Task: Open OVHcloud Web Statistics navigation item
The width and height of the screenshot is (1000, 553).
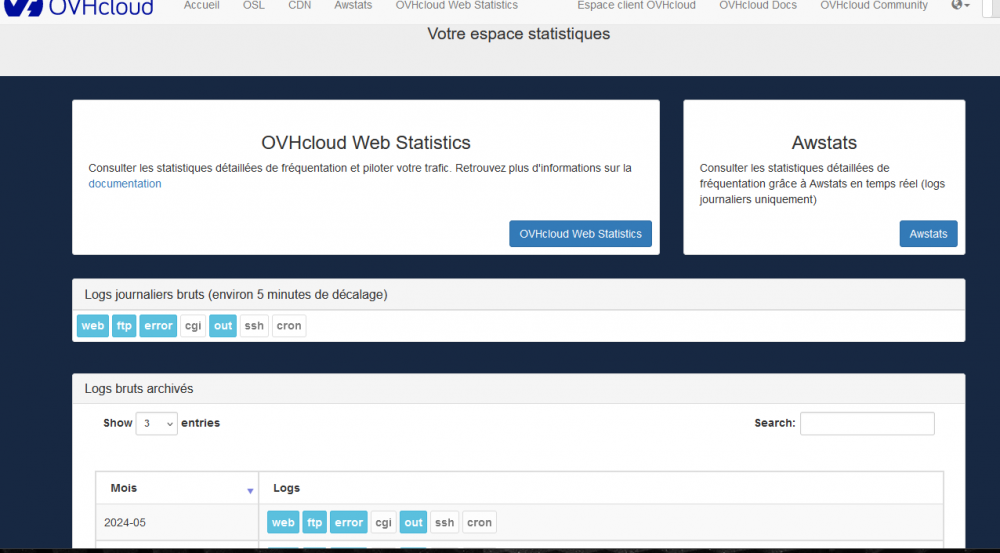Action: pyautogui.click(x=457, y=5)
